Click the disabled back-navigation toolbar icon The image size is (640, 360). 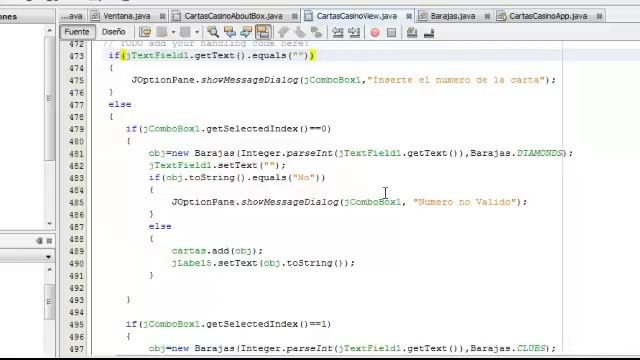162,32
